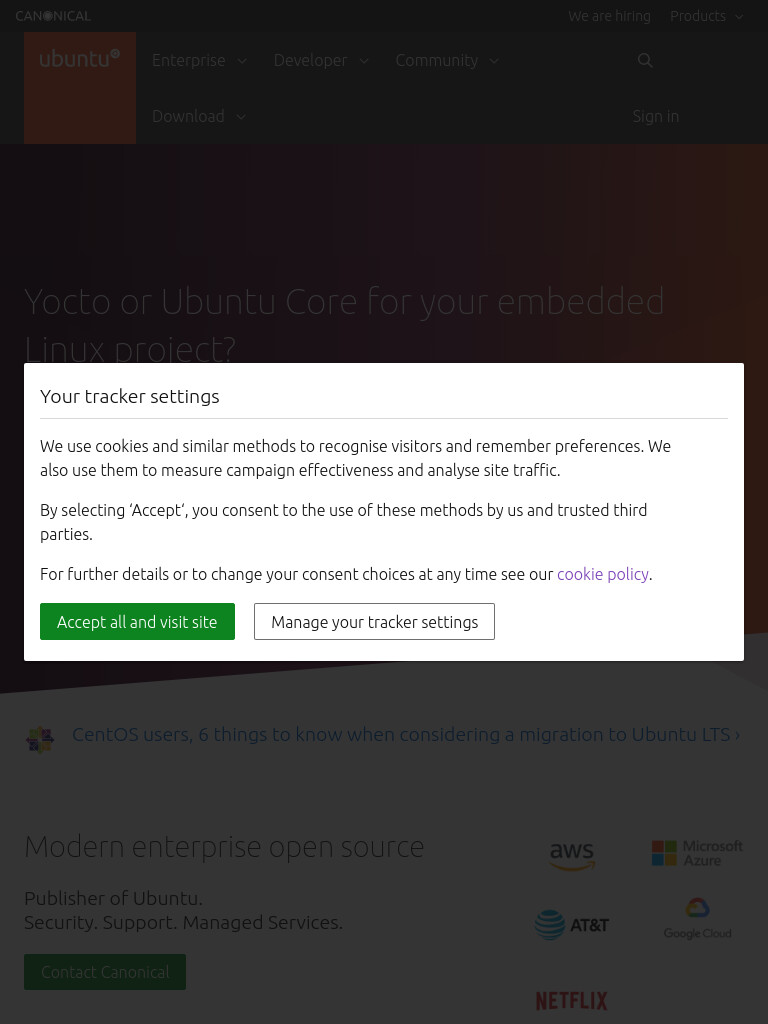The image size is (768, 1024).
Task: Open the Products dropdown in the top bar
Action: [x=707, y=16]
